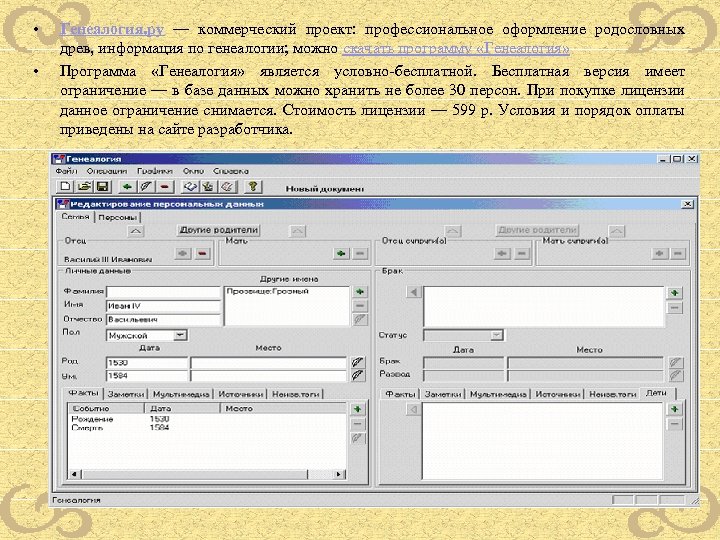Click the minus button in Мать group
720x540 pixels.
(x=360, y=253)
